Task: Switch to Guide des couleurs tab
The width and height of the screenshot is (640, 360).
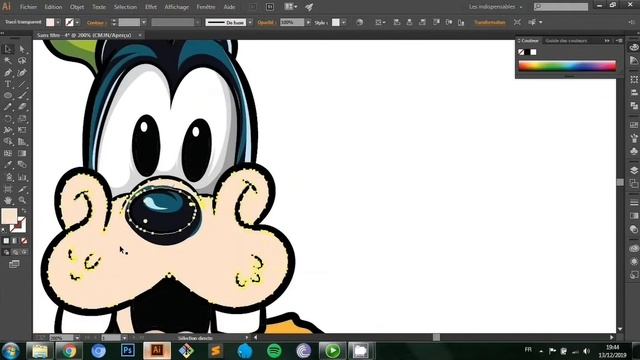Action: (566, 41)
